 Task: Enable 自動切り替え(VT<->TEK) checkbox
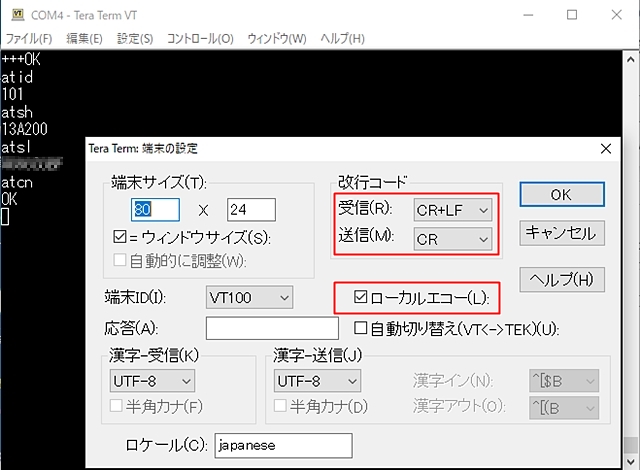362,327
